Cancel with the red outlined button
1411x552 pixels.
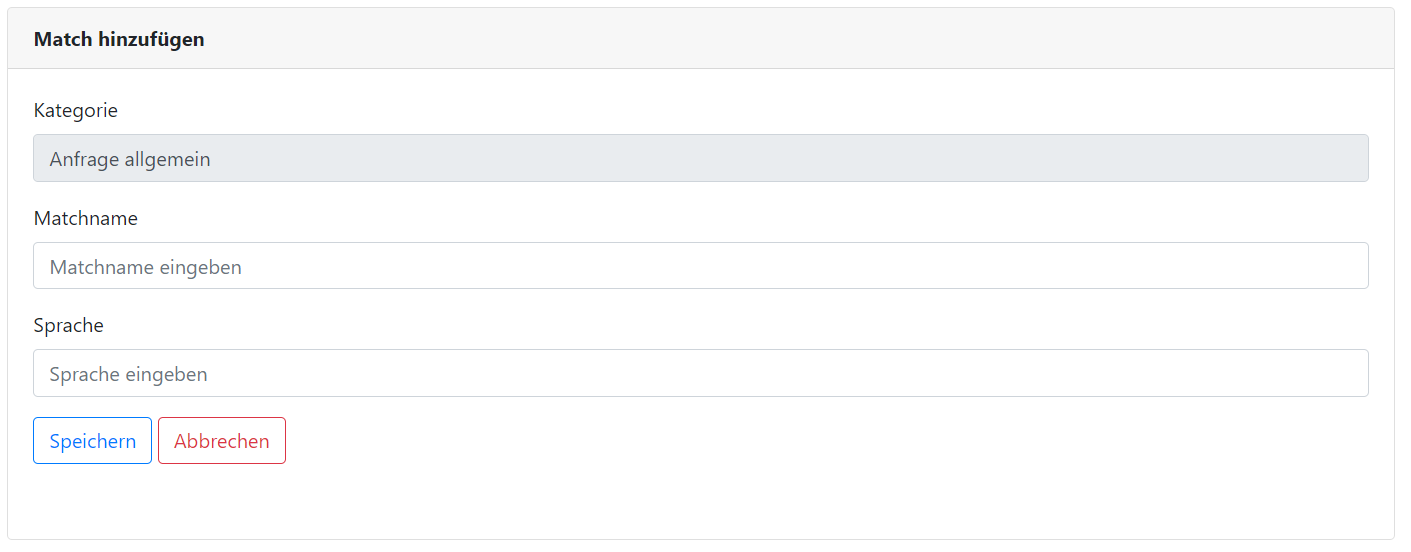[221, 441]
